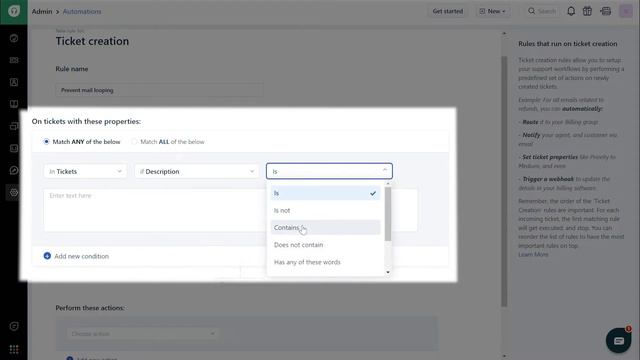Open the Tickets sidebar icon
This screenshot has width=640, height=360.
click(x=14, y=60)
